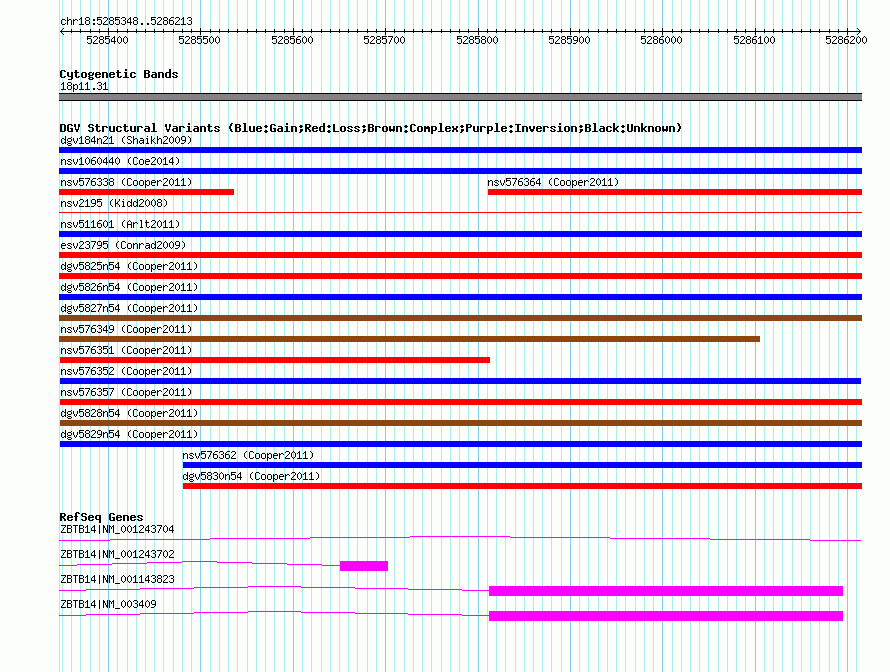Click the nsv576338 (Cooper2011) red loss bar
Screen dimensions: 890x672
click(146, 192)
